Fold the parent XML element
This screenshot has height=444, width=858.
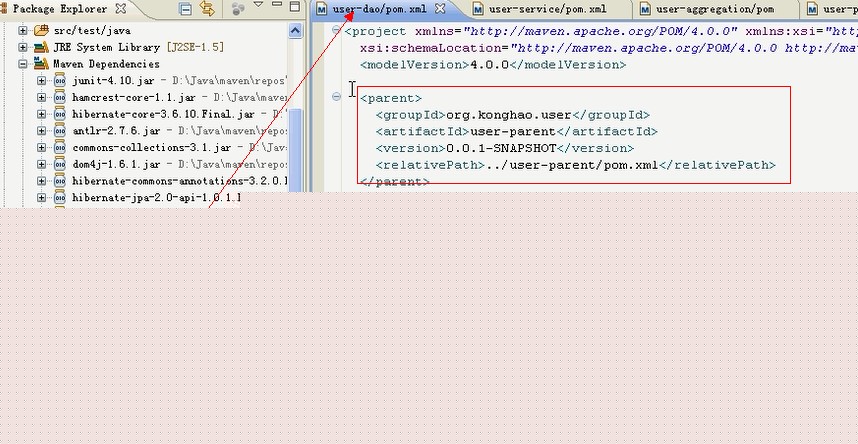point(337,97)
